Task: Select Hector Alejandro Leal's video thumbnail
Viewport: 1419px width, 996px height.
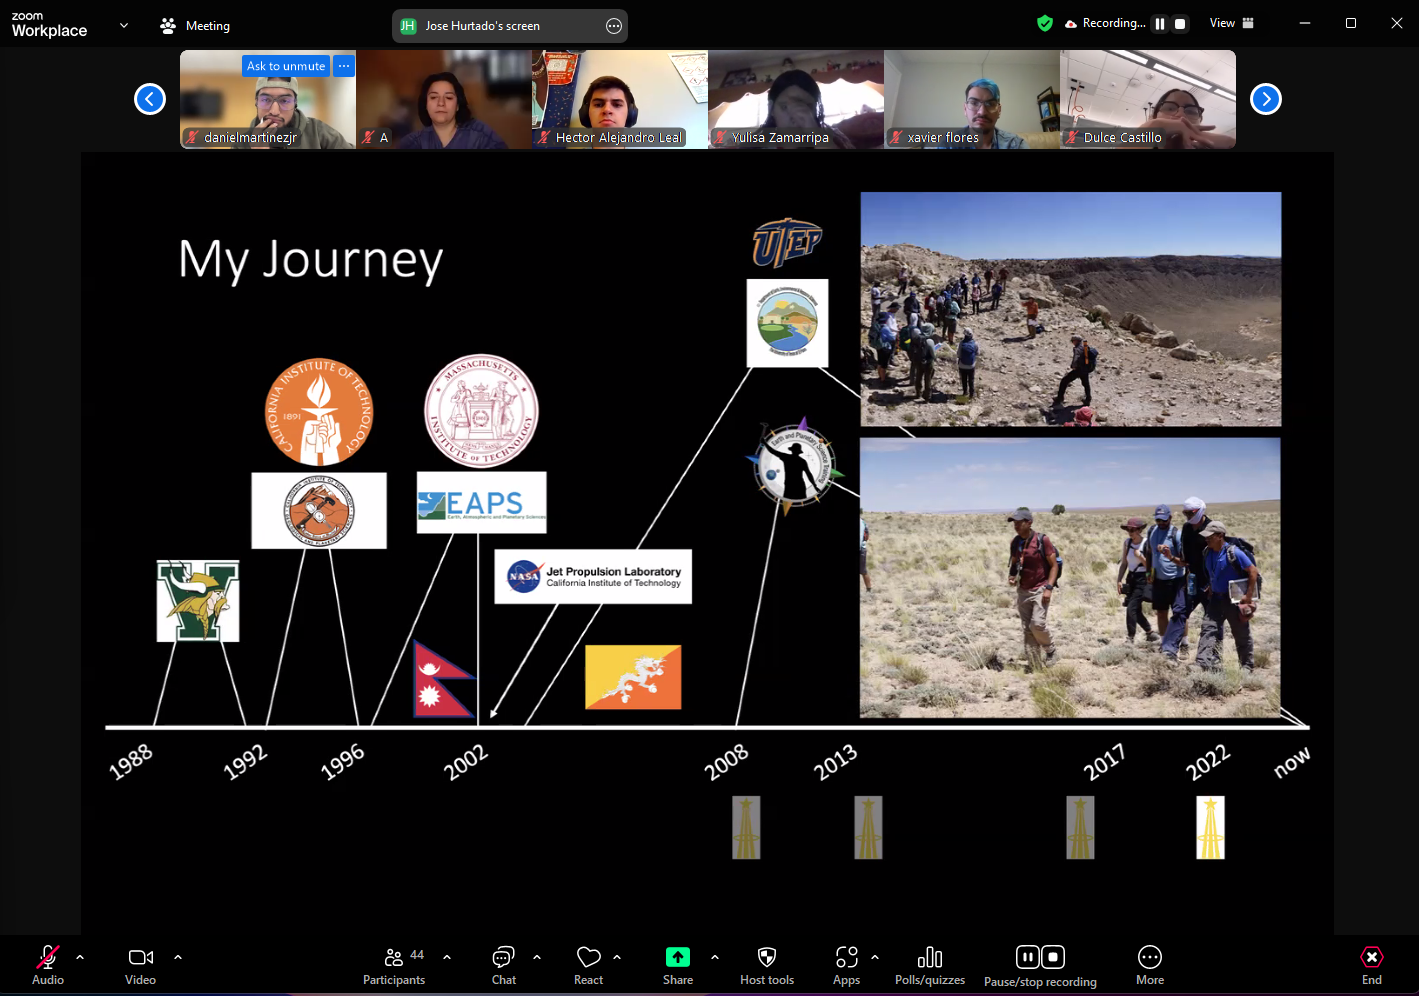Action: [620, 99]
